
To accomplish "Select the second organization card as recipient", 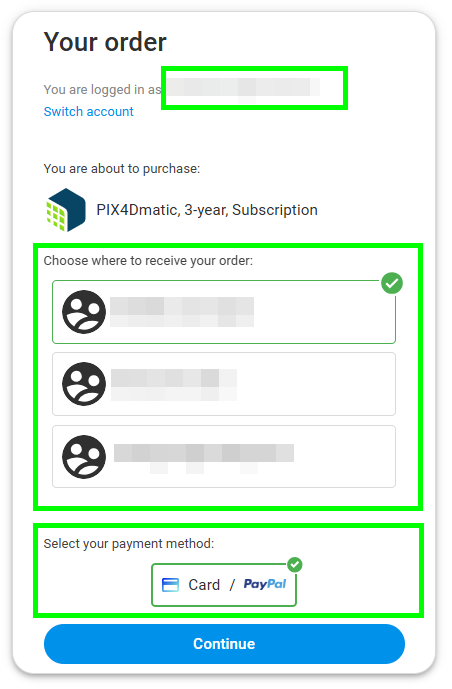I will (224, 384).
